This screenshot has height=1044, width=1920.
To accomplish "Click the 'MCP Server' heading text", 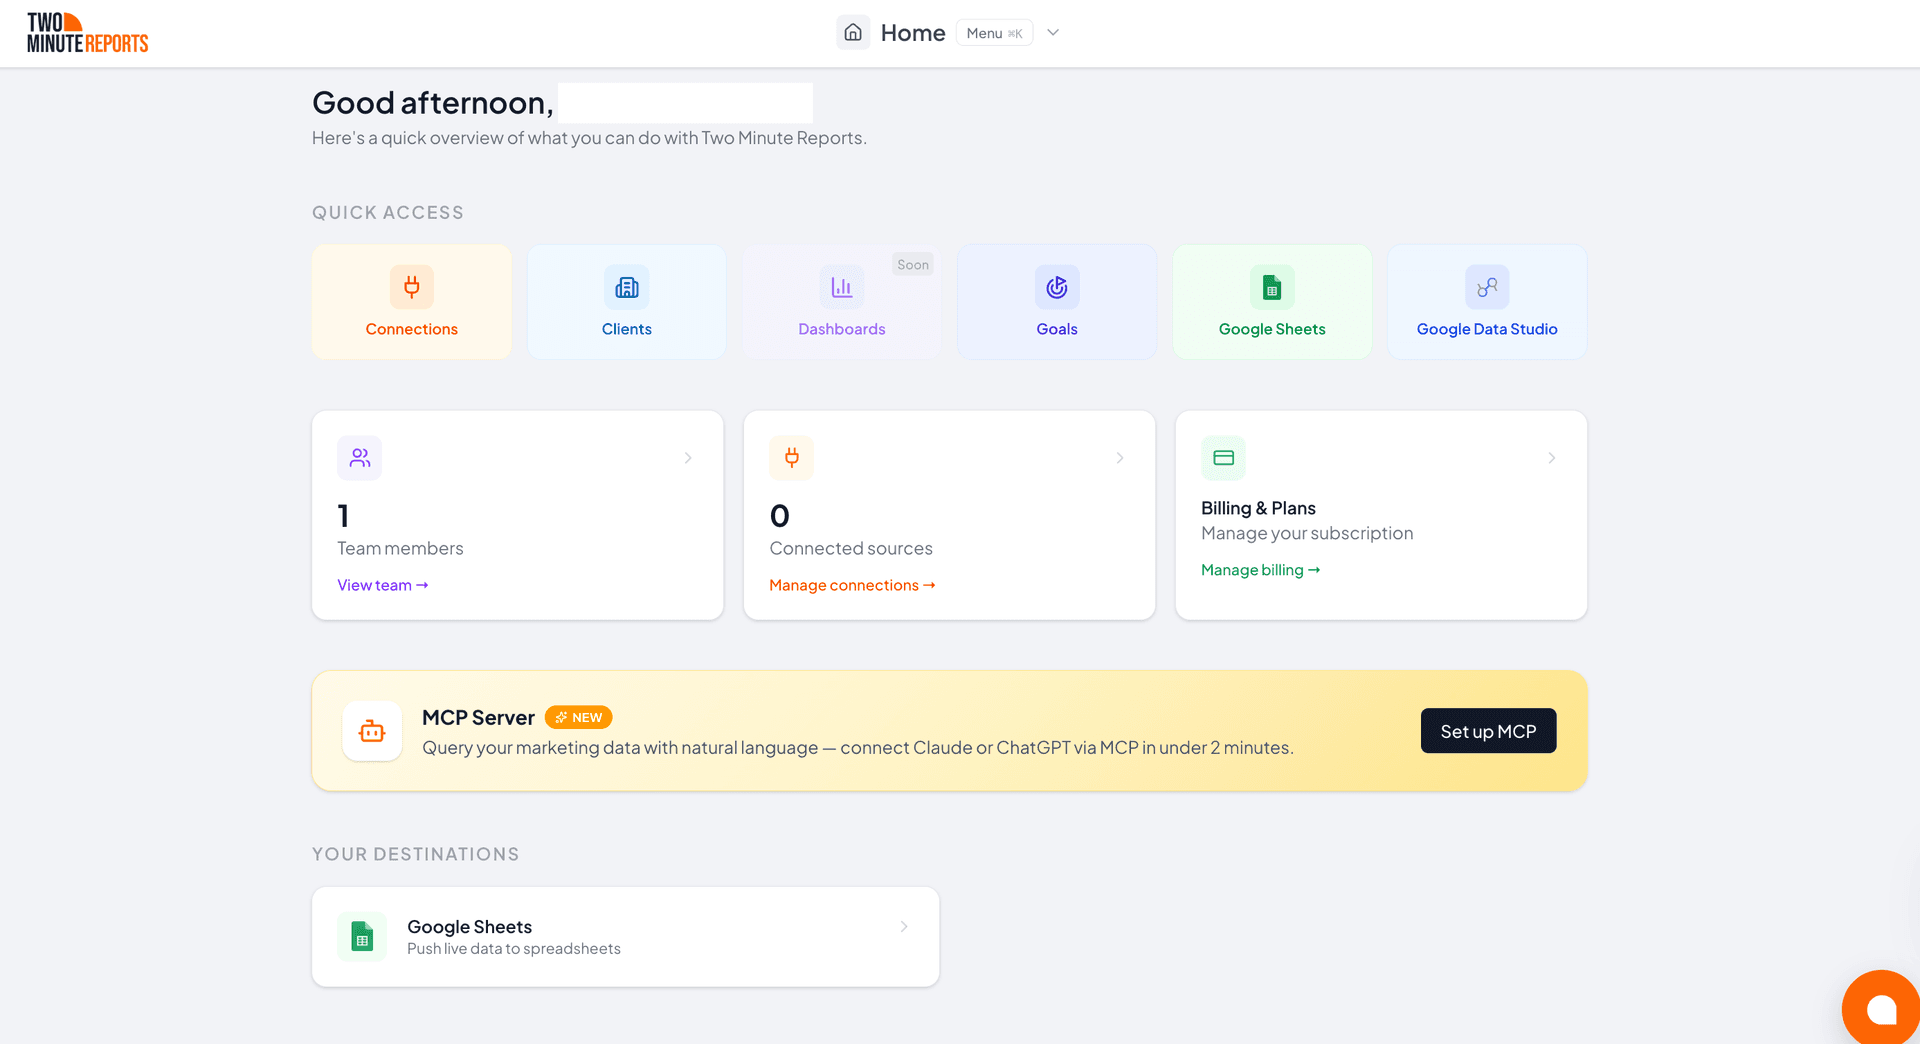I will (478, 717).
